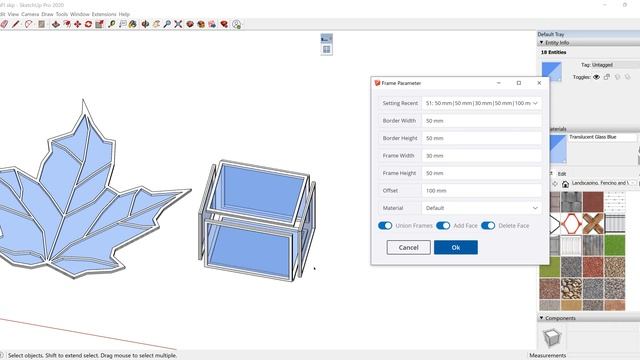Select the Tape Measure tool
640x360 pixels.
[x=111, y=24]
